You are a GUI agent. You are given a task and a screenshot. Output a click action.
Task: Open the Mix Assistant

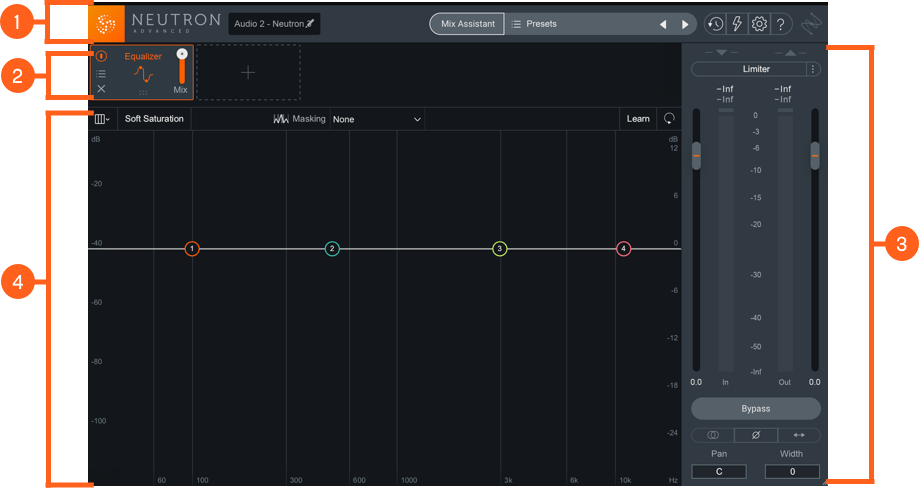(x=467, y=24)
